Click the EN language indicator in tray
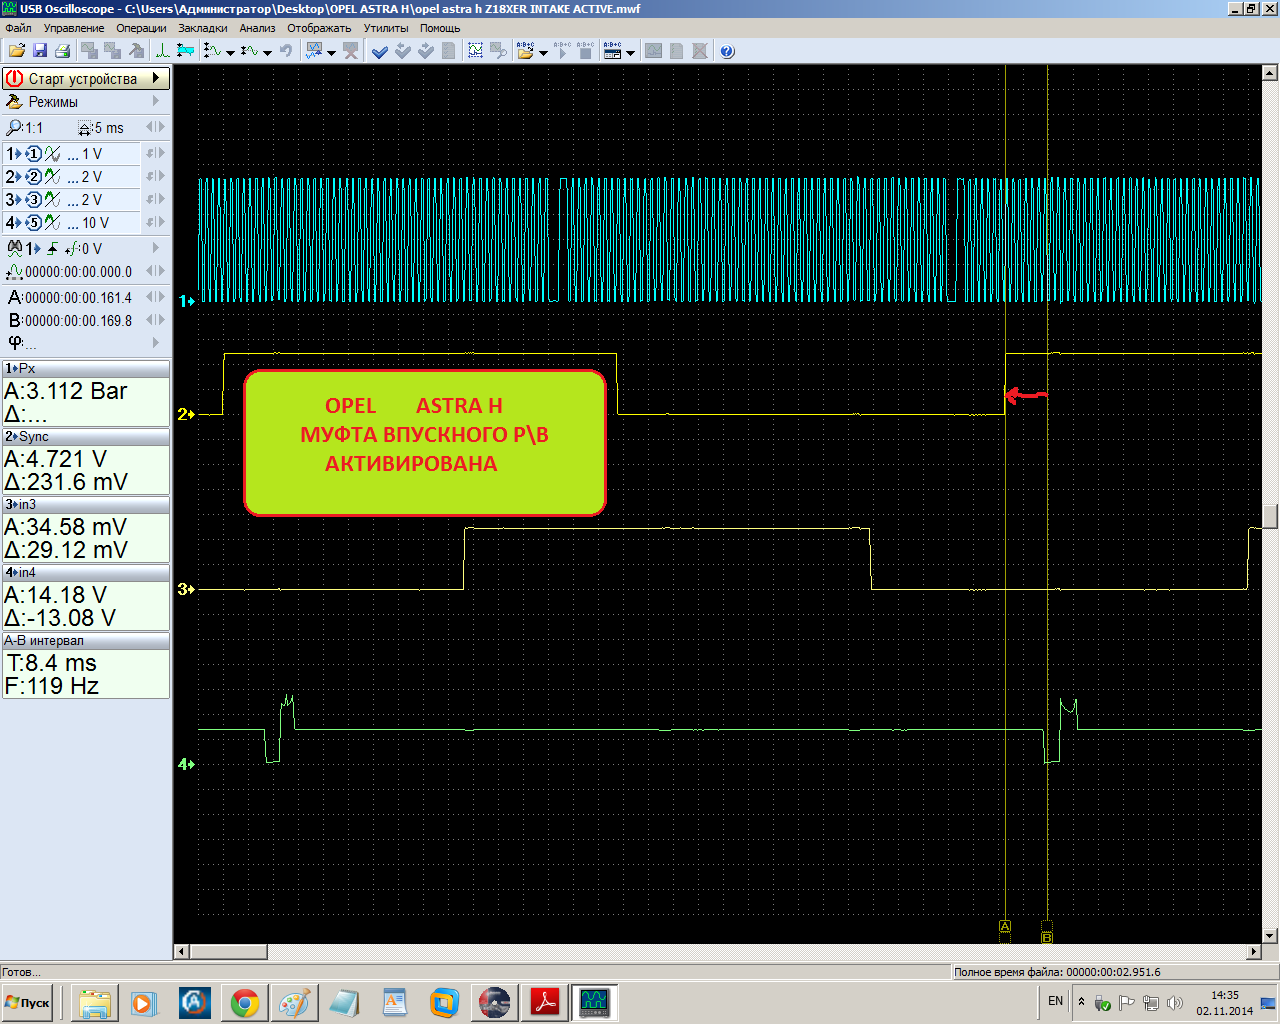 point(1055,1000)
